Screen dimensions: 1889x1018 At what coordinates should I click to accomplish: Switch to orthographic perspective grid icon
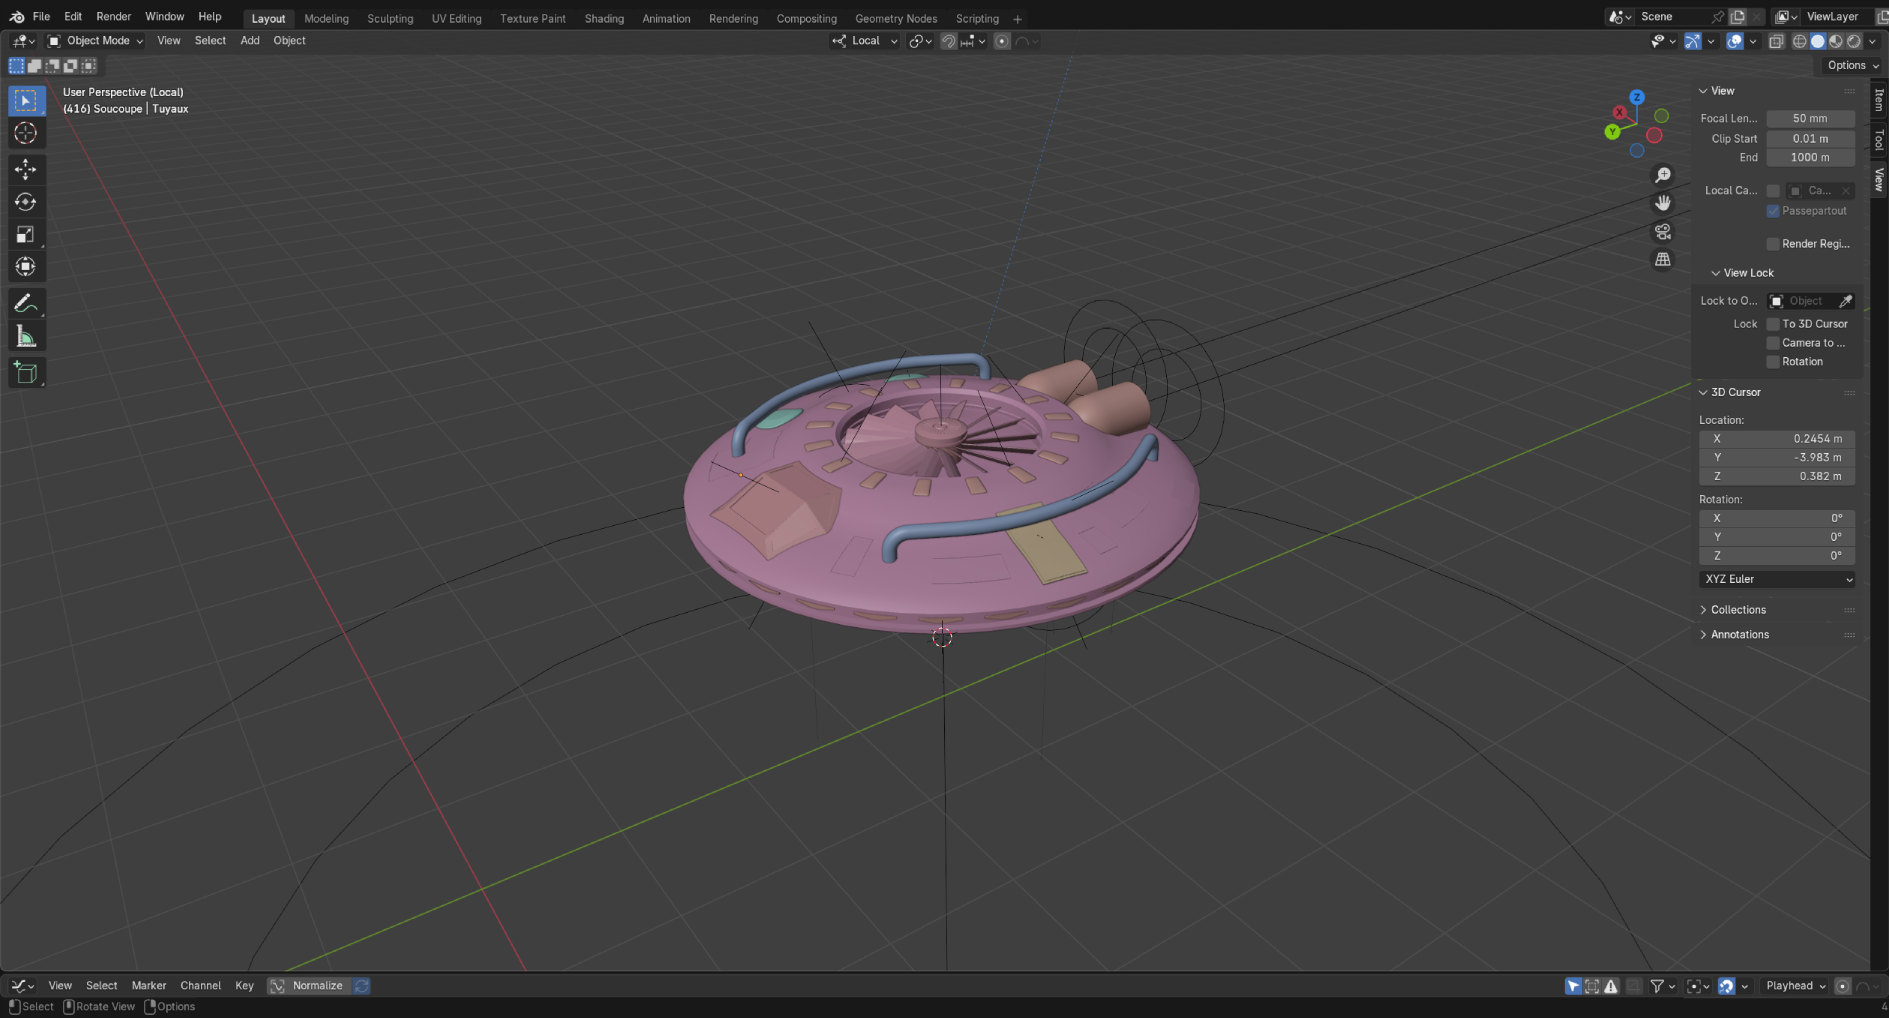pyautogui.click(x=1662, y=259)
